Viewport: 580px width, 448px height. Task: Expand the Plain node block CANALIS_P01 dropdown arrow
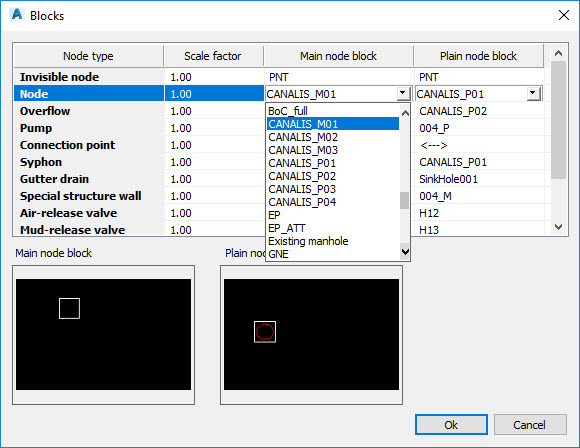tap(533, 93)
